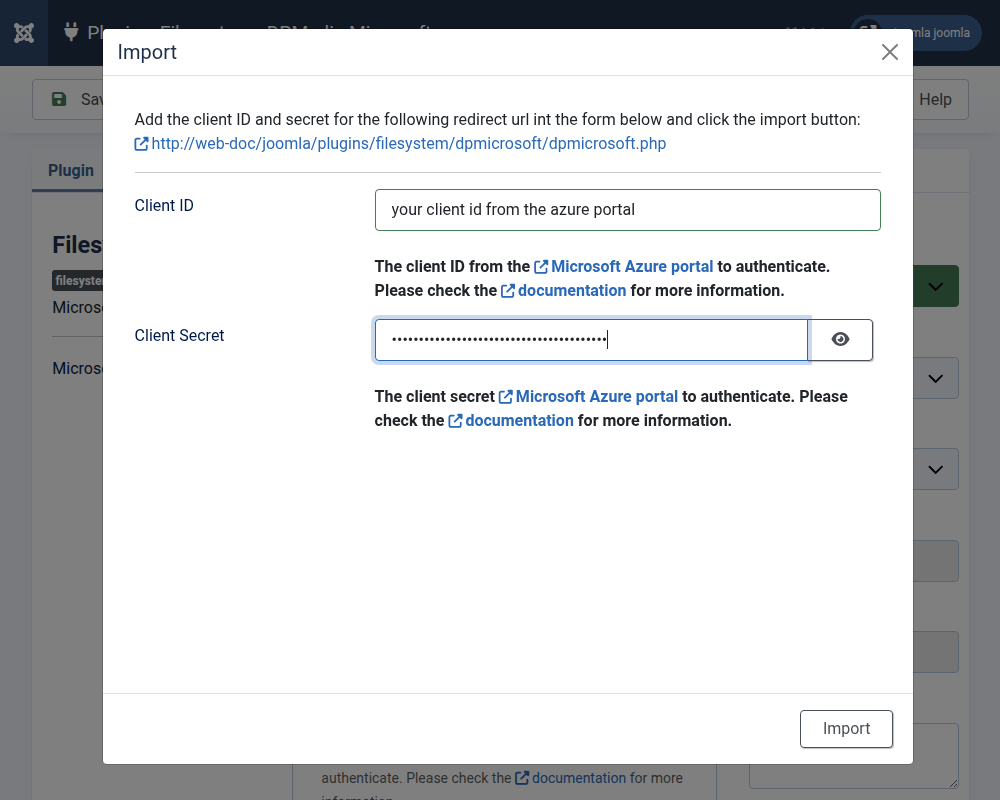Screen dimensions: 1000x800
Task: Focus the Client Secret password field
Action: 590,340
